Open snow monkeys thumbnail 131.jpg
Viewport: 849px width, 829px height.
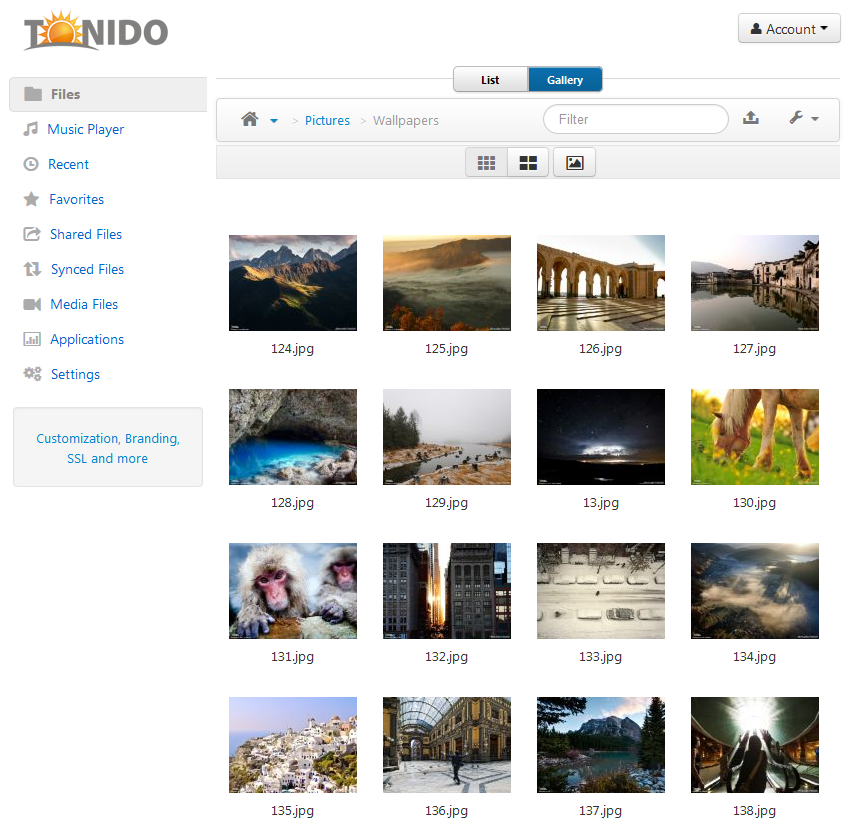293,591
